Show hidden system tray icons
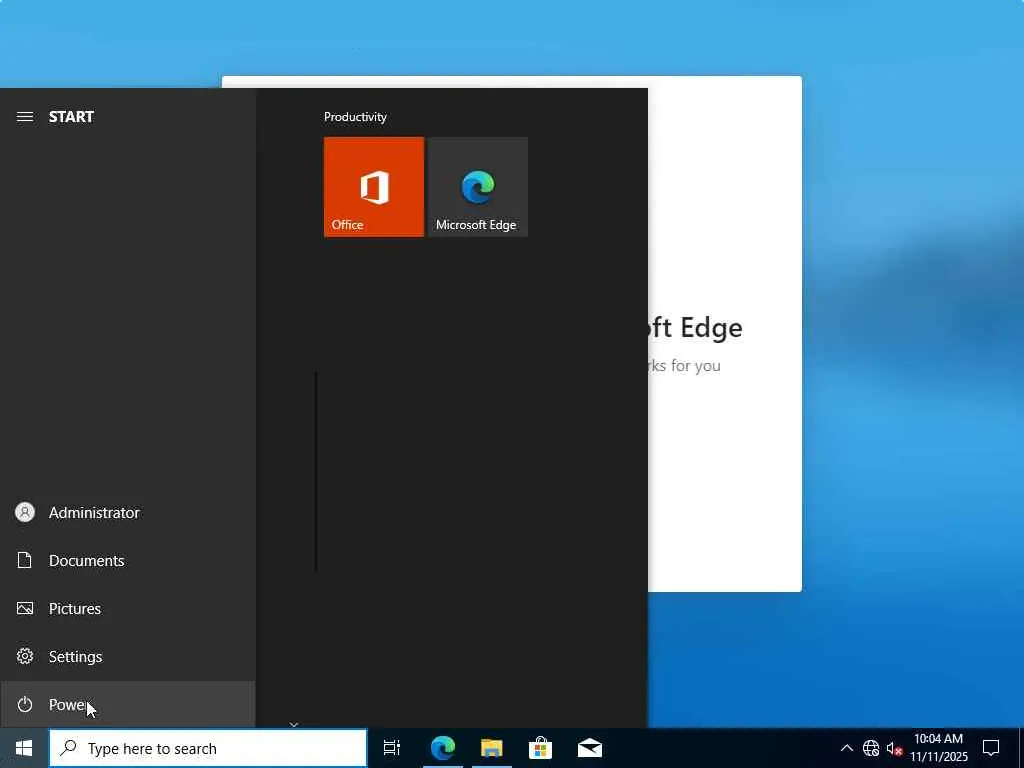Image resolution: width=1024 pixels, height=768 pixels. [x=846, y=748]
